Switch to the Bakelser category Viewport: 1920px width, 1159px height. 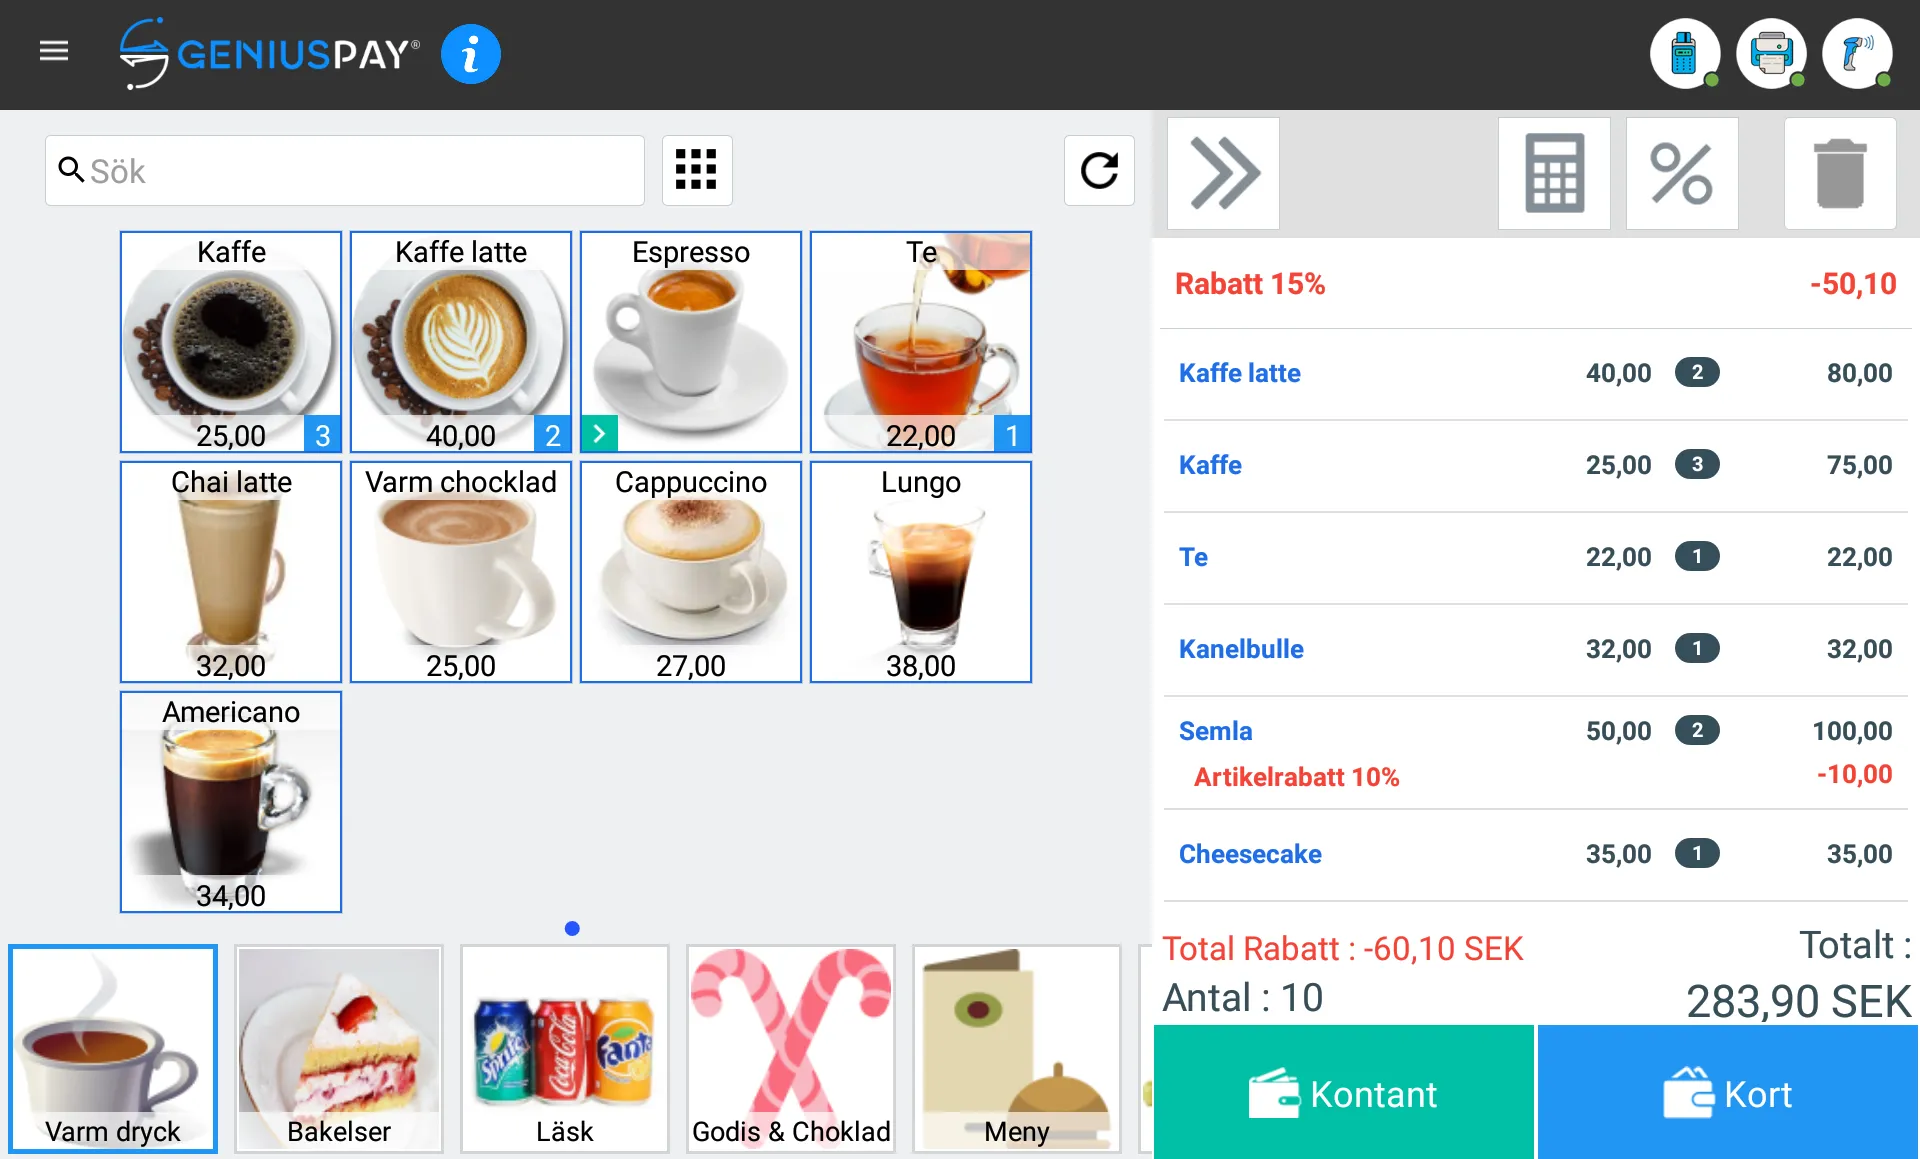[339, 1049]
